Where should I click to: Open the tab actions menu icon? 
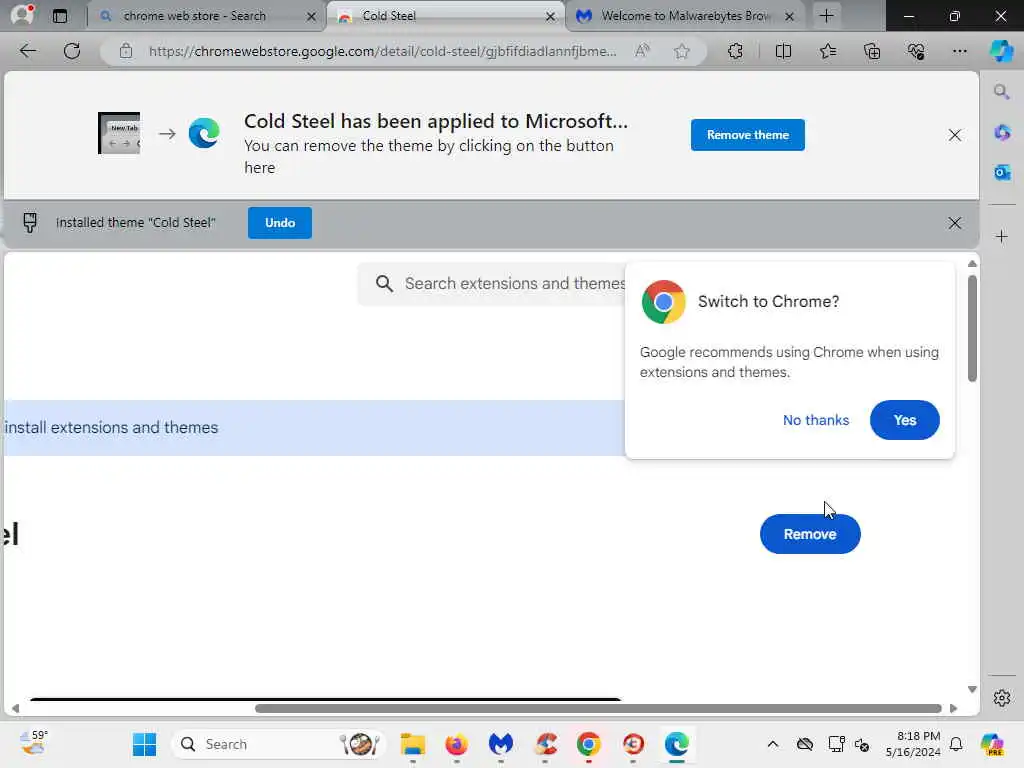(x=60, y=16)
